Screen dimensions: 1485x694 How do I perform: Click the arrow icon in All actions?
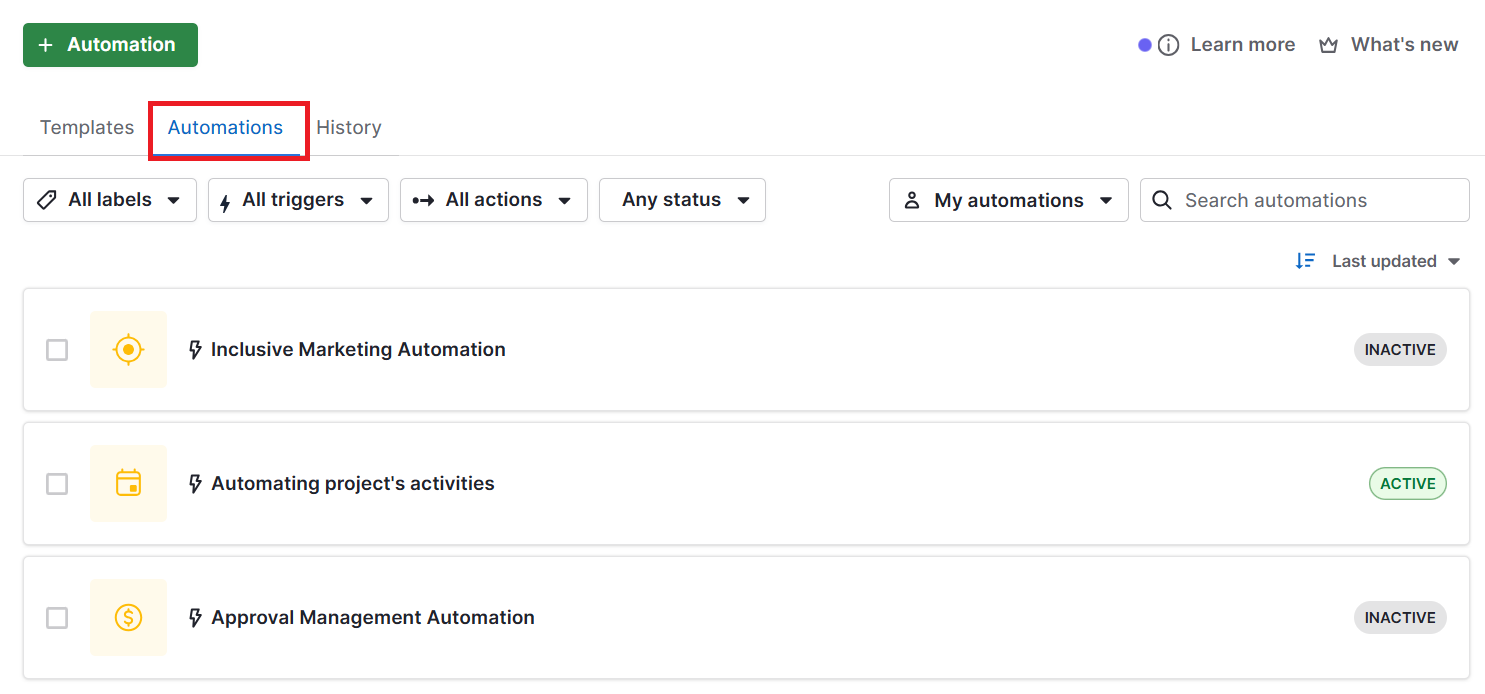point(423,200)
